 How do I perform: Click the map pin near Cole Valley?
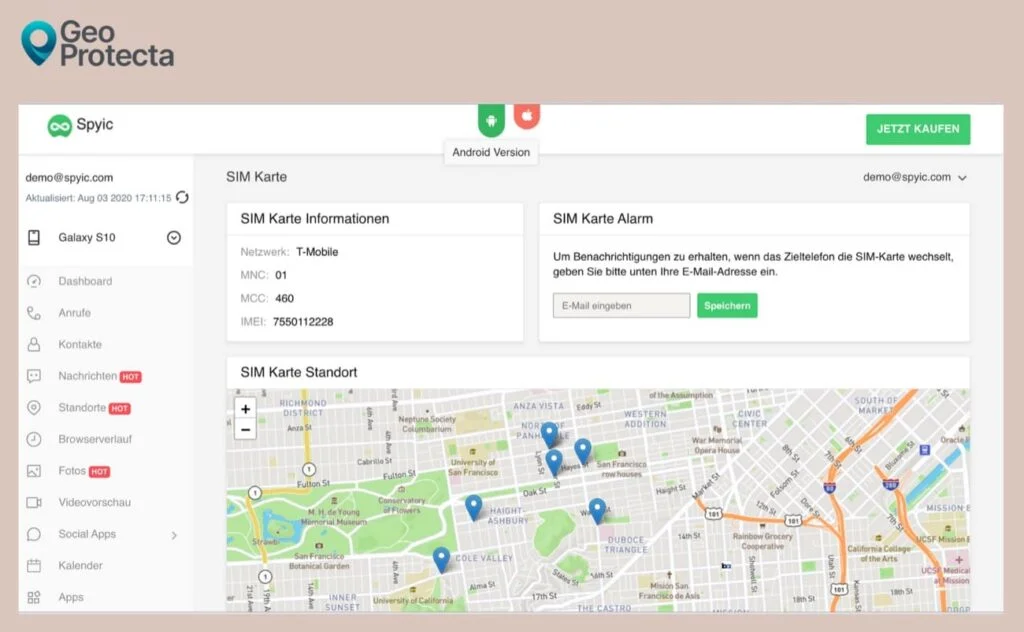tap(441, 560)
